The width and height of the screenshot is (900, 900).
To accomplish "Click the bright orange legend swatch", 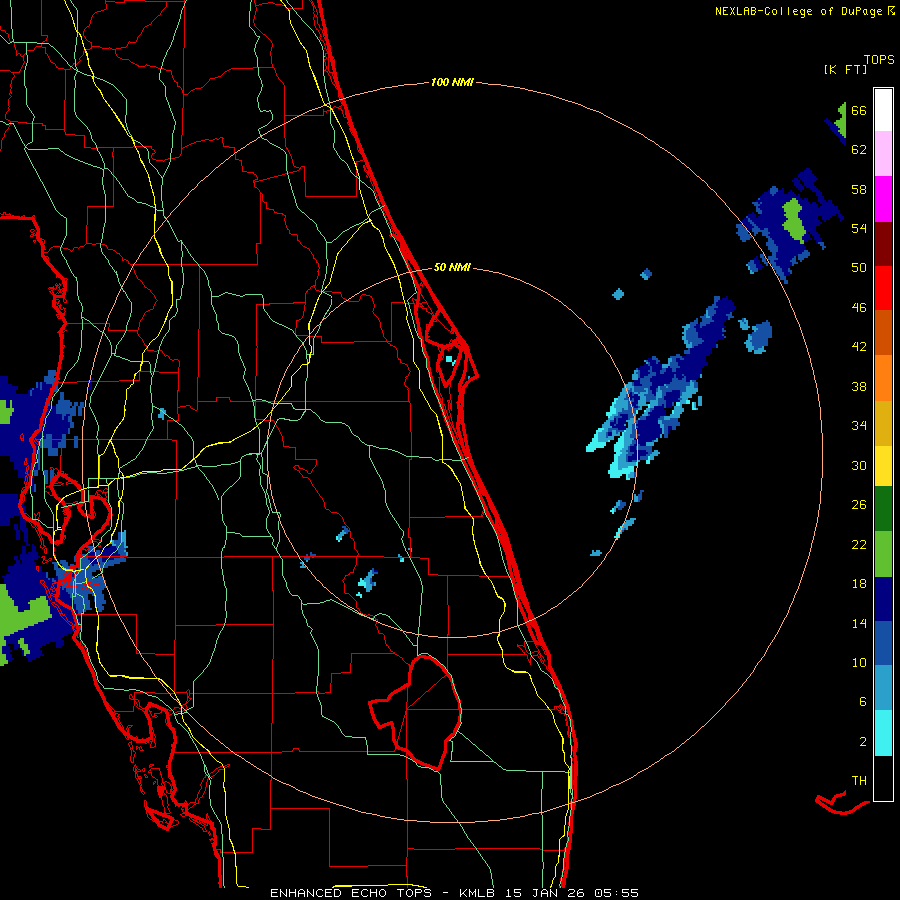I will click(883, 378).
